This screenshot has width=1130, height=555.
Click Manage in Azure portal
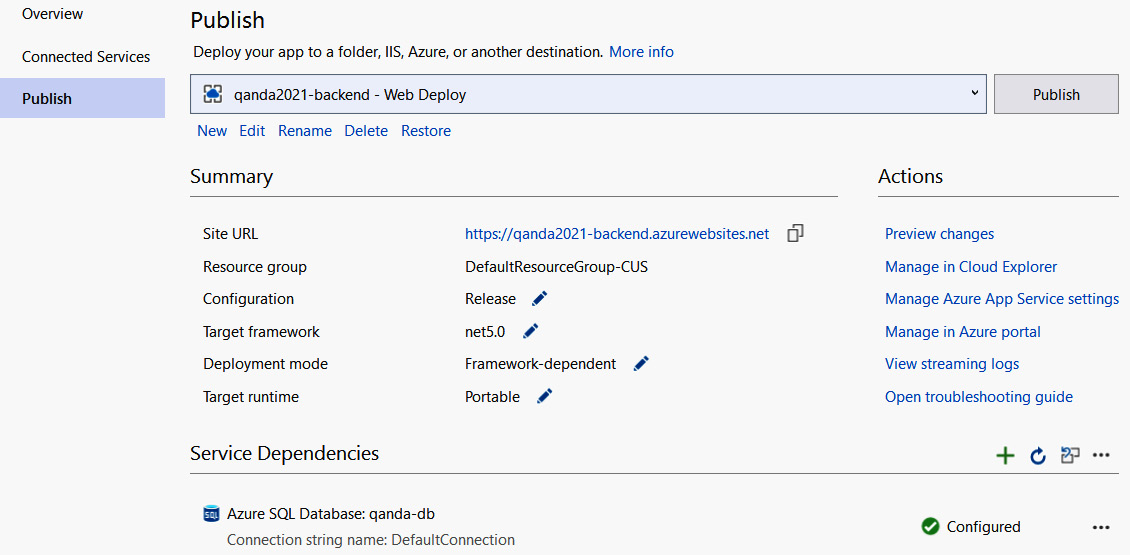[963, 332]
